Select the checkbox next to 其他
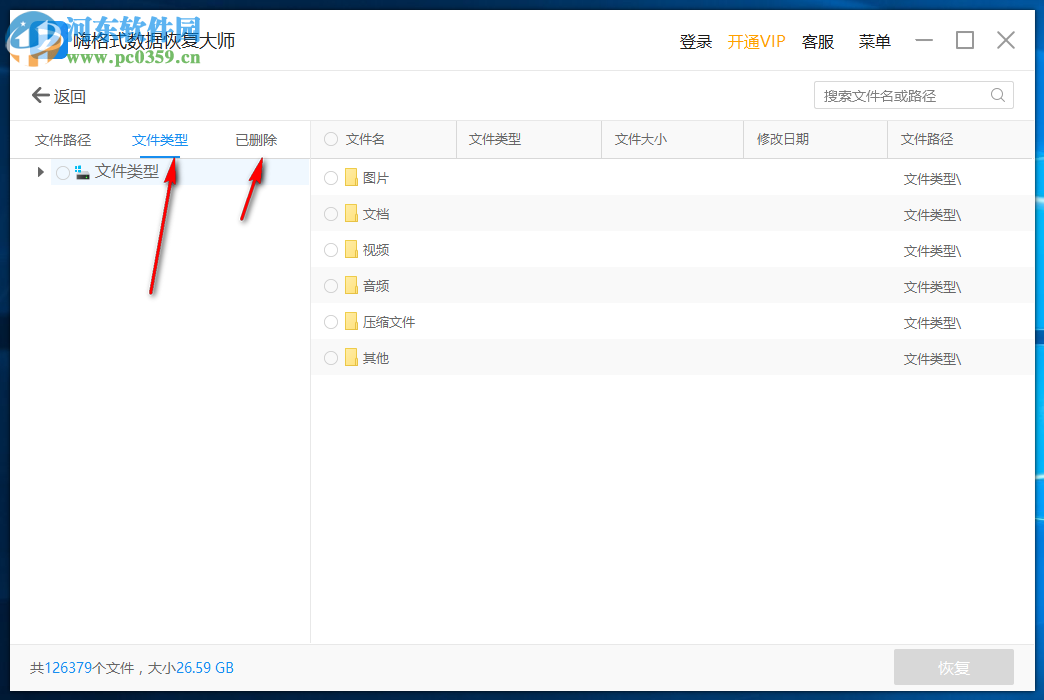 (x=330, y=357)
